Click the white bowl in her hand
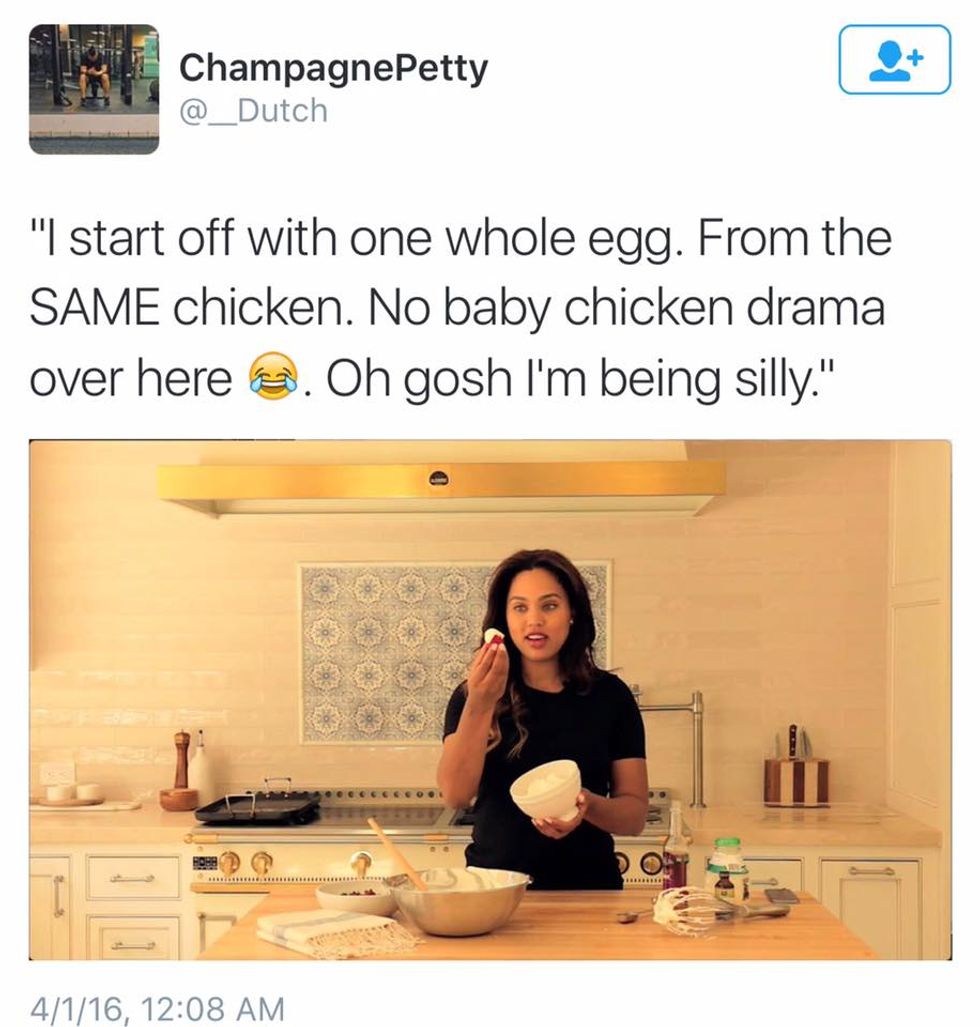 coord(546,789)
